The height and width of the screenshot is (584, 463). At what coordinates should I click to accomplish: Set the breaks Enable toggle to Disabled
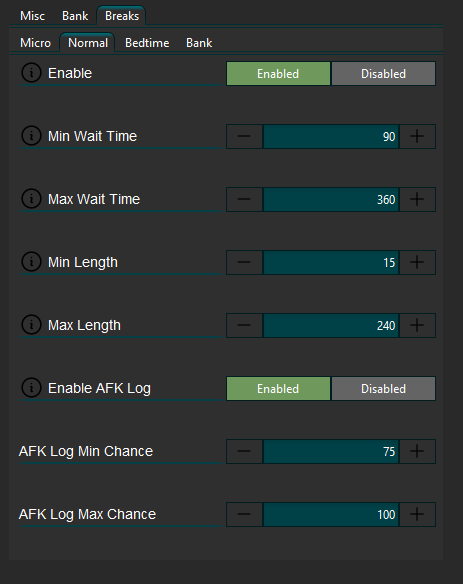point(383,73)
